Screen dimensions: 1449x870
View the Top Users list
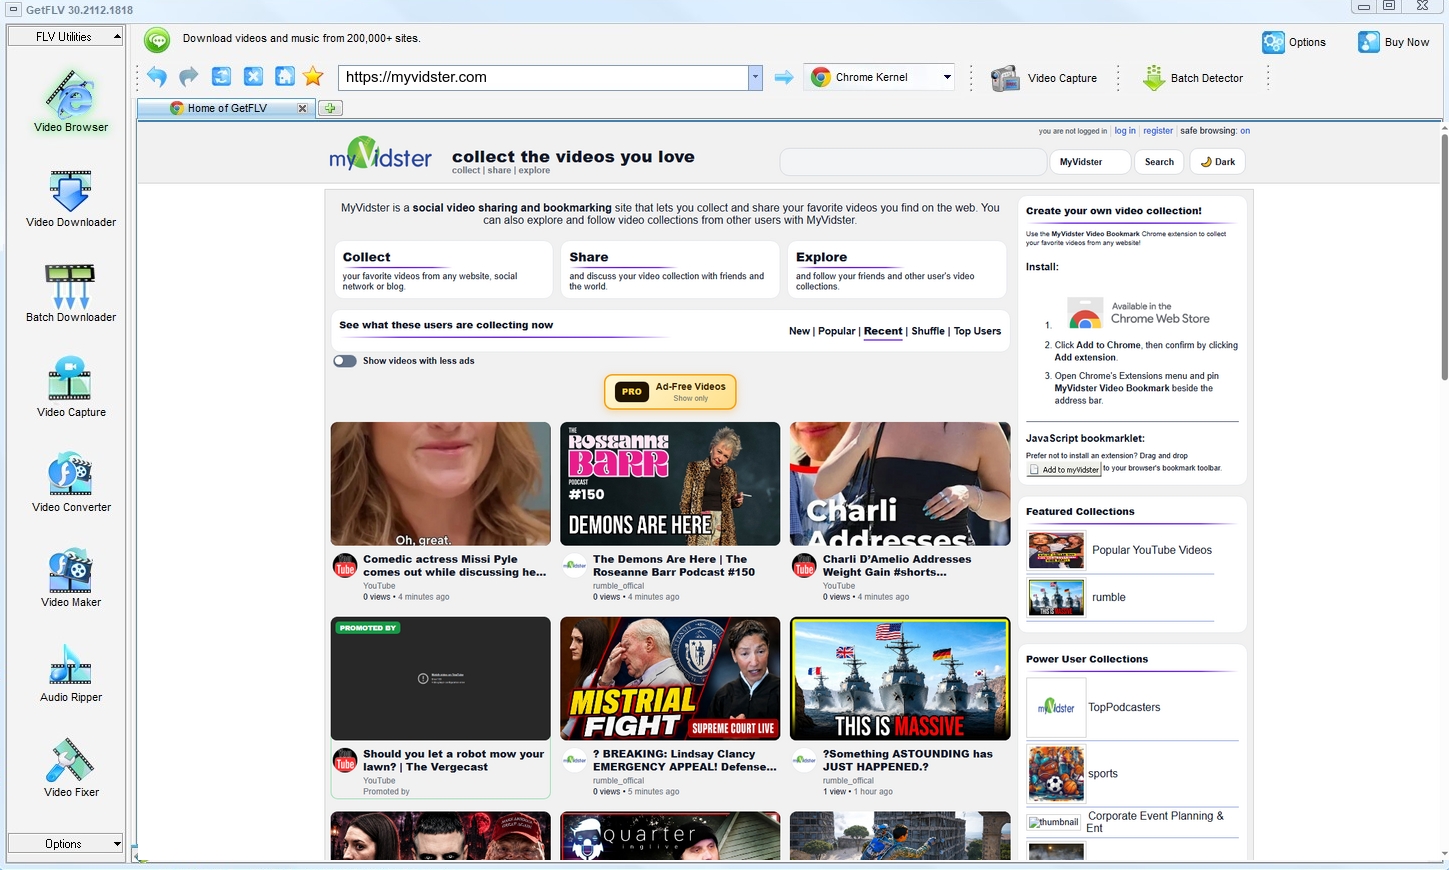[x=977, y=331]
